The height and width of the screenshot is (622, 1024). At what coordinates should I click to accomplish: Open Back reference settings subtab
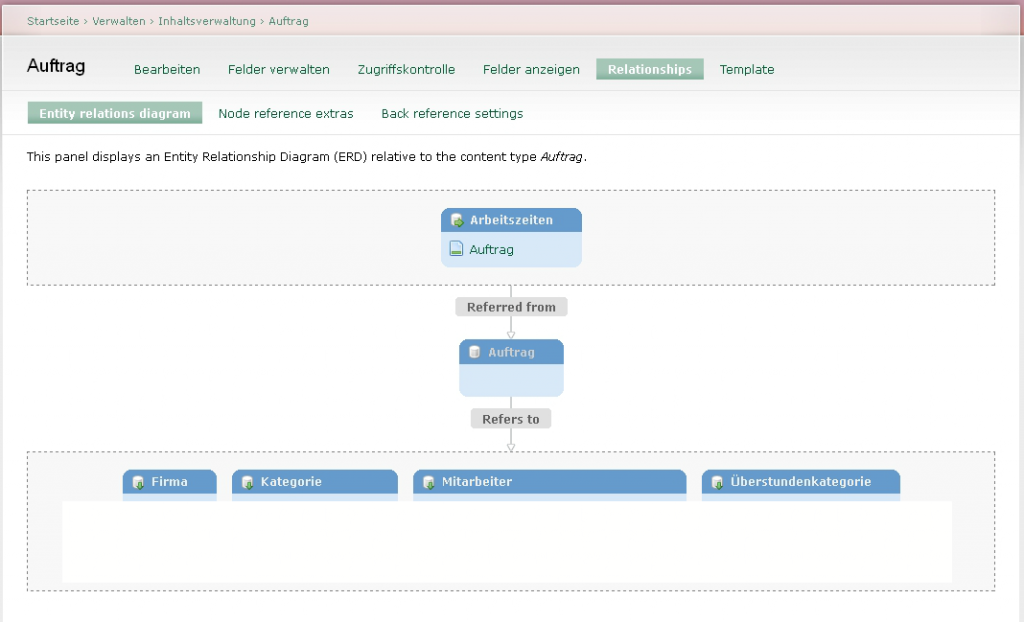[x=452, y=113]
